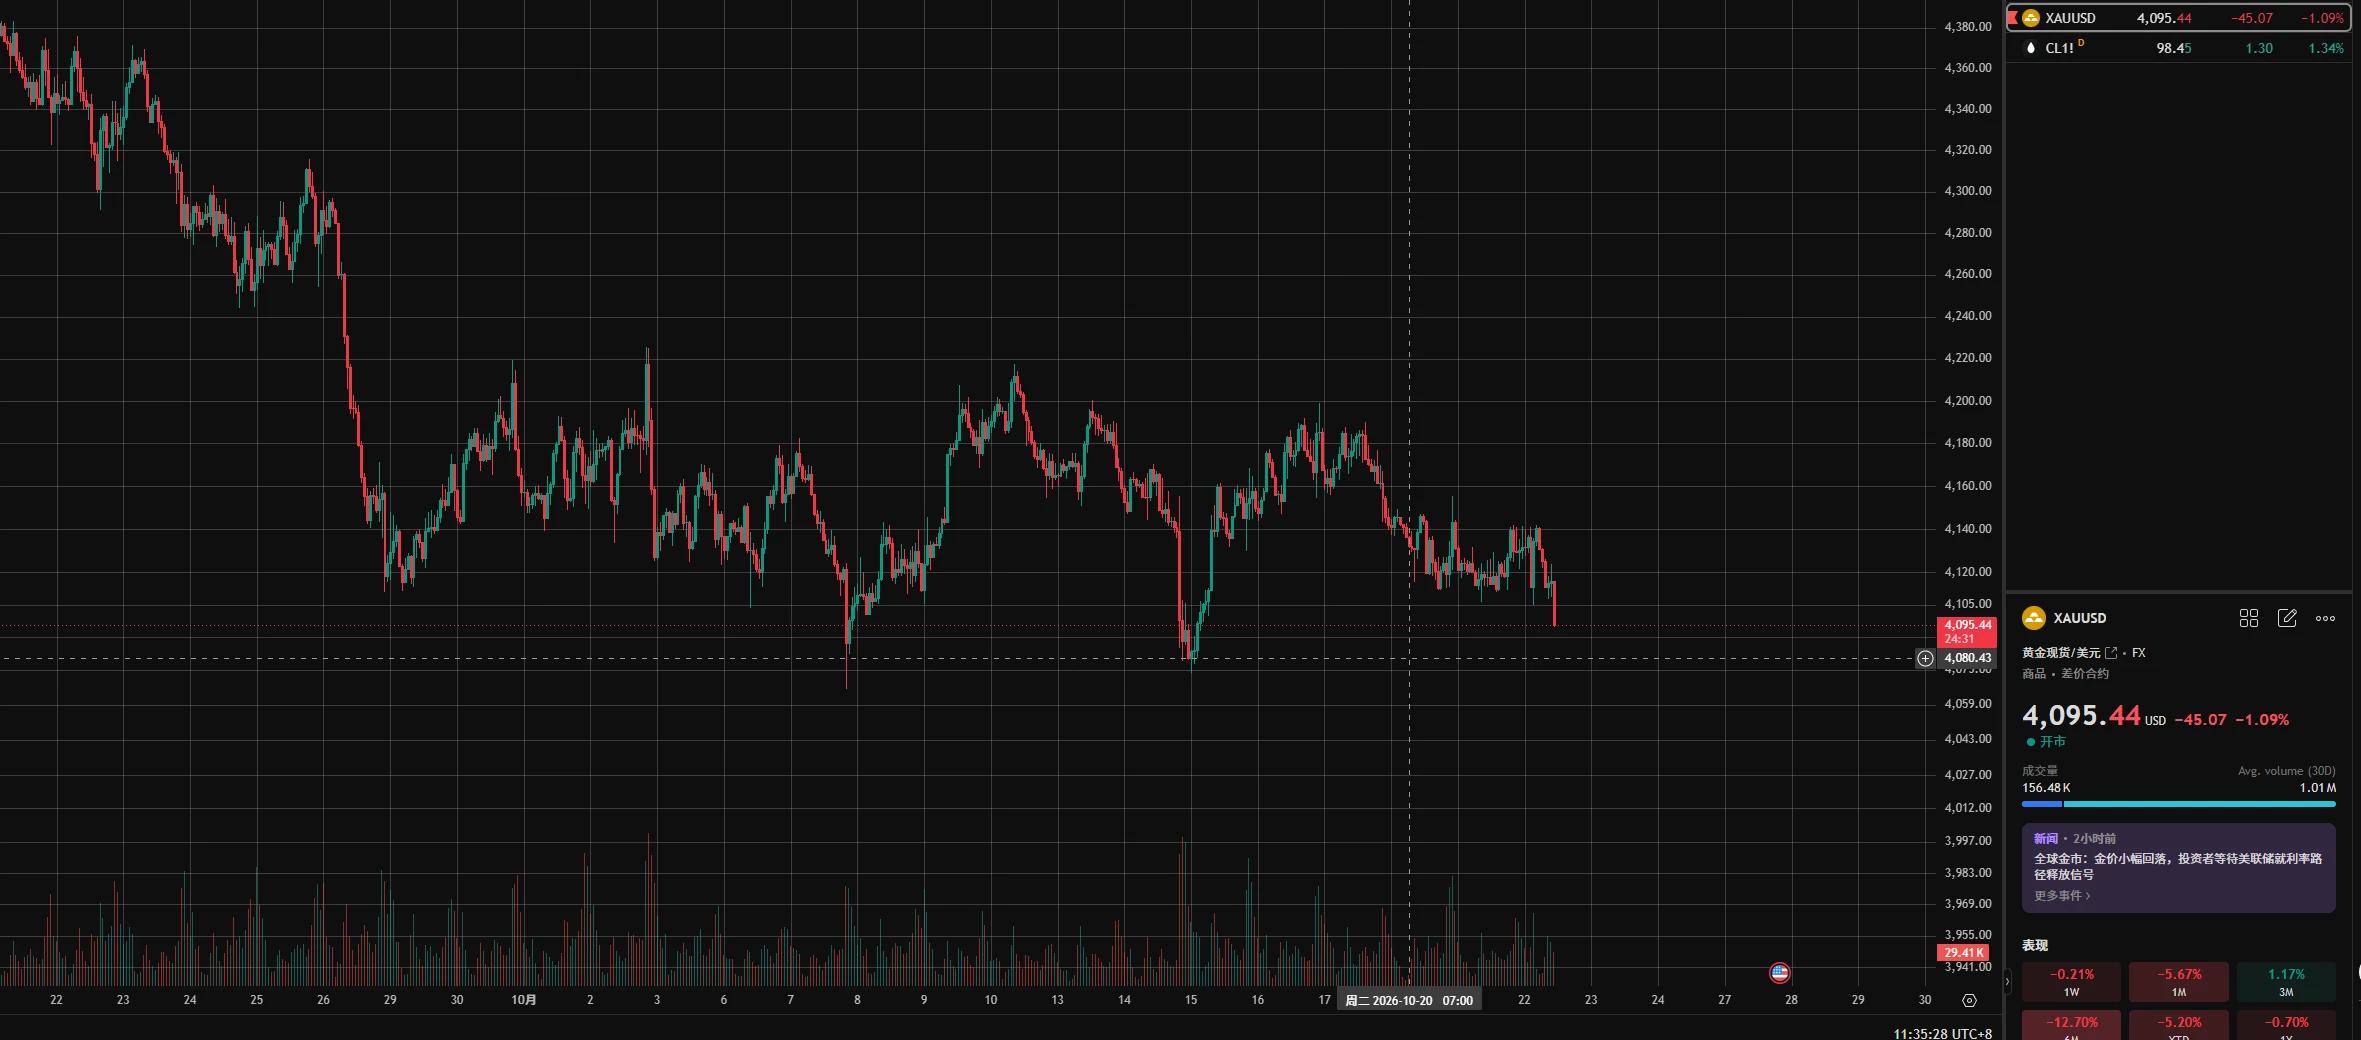Viewport: 2361px width, 1040px height.
Task: Click the 4,380.00 price axis label
Action: click(x=1967, y=27)
